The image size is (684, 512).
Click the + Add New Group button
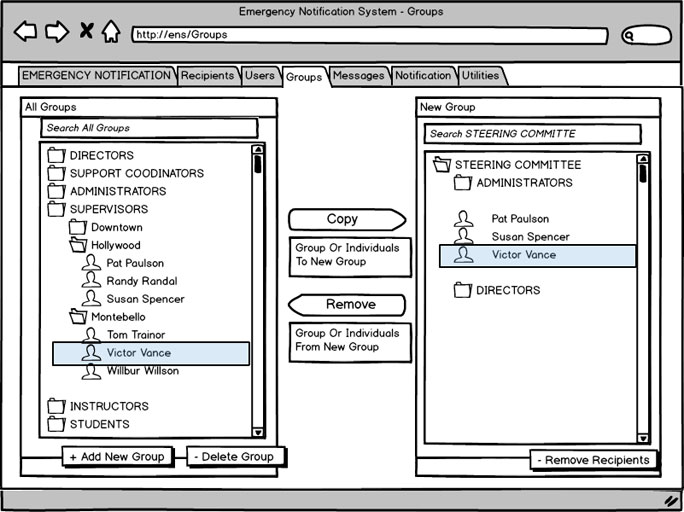coord(117,457)
